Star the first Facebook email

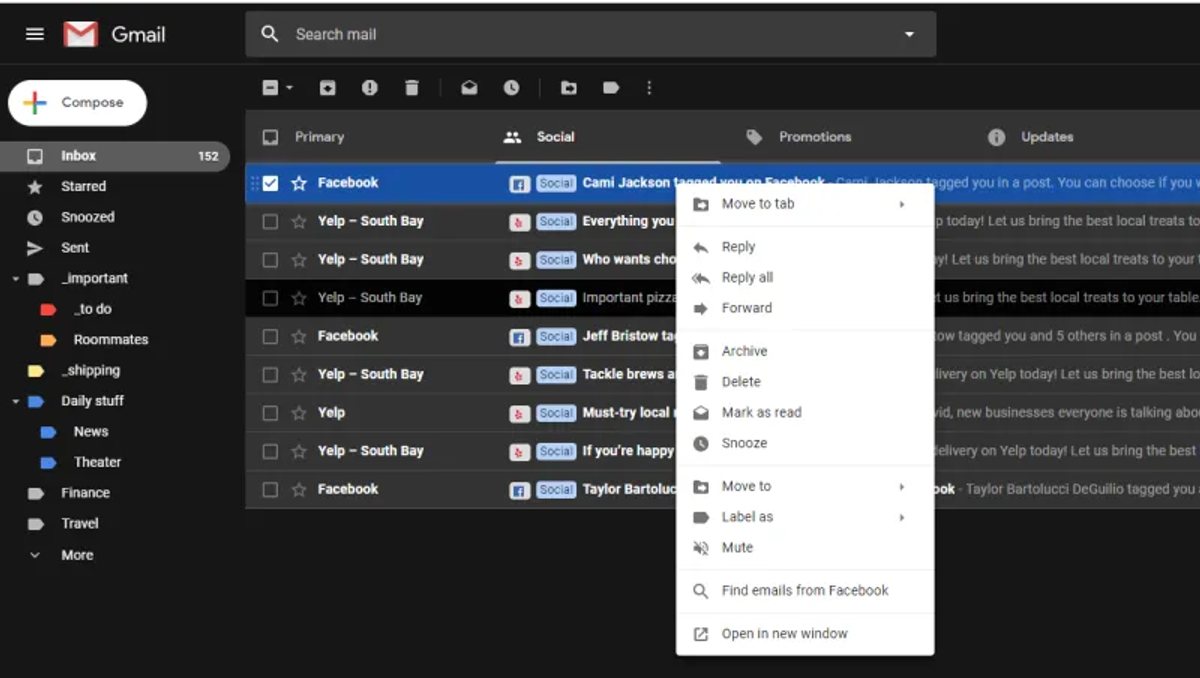click(298, 183)
